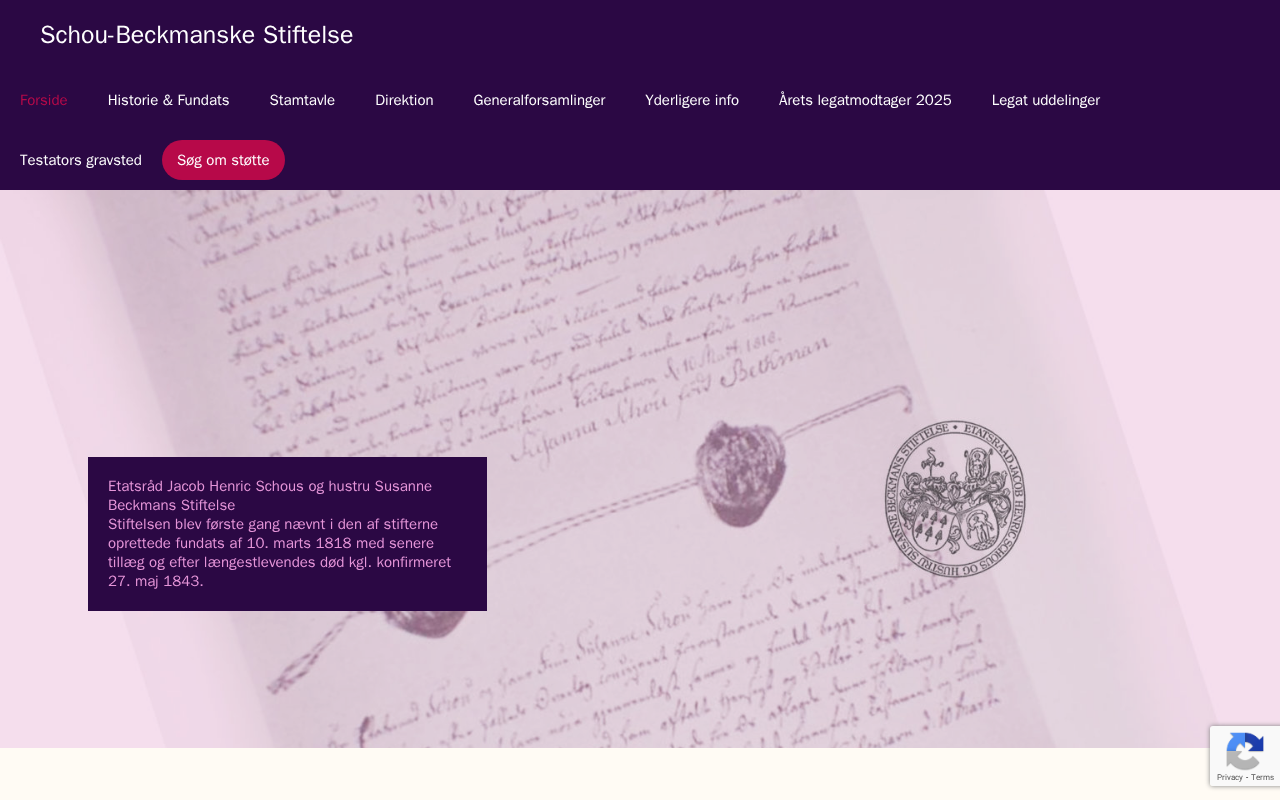The image size is (1280, 800).
Task: Click the round foundation seal emblem
Action: pos(955,499)
